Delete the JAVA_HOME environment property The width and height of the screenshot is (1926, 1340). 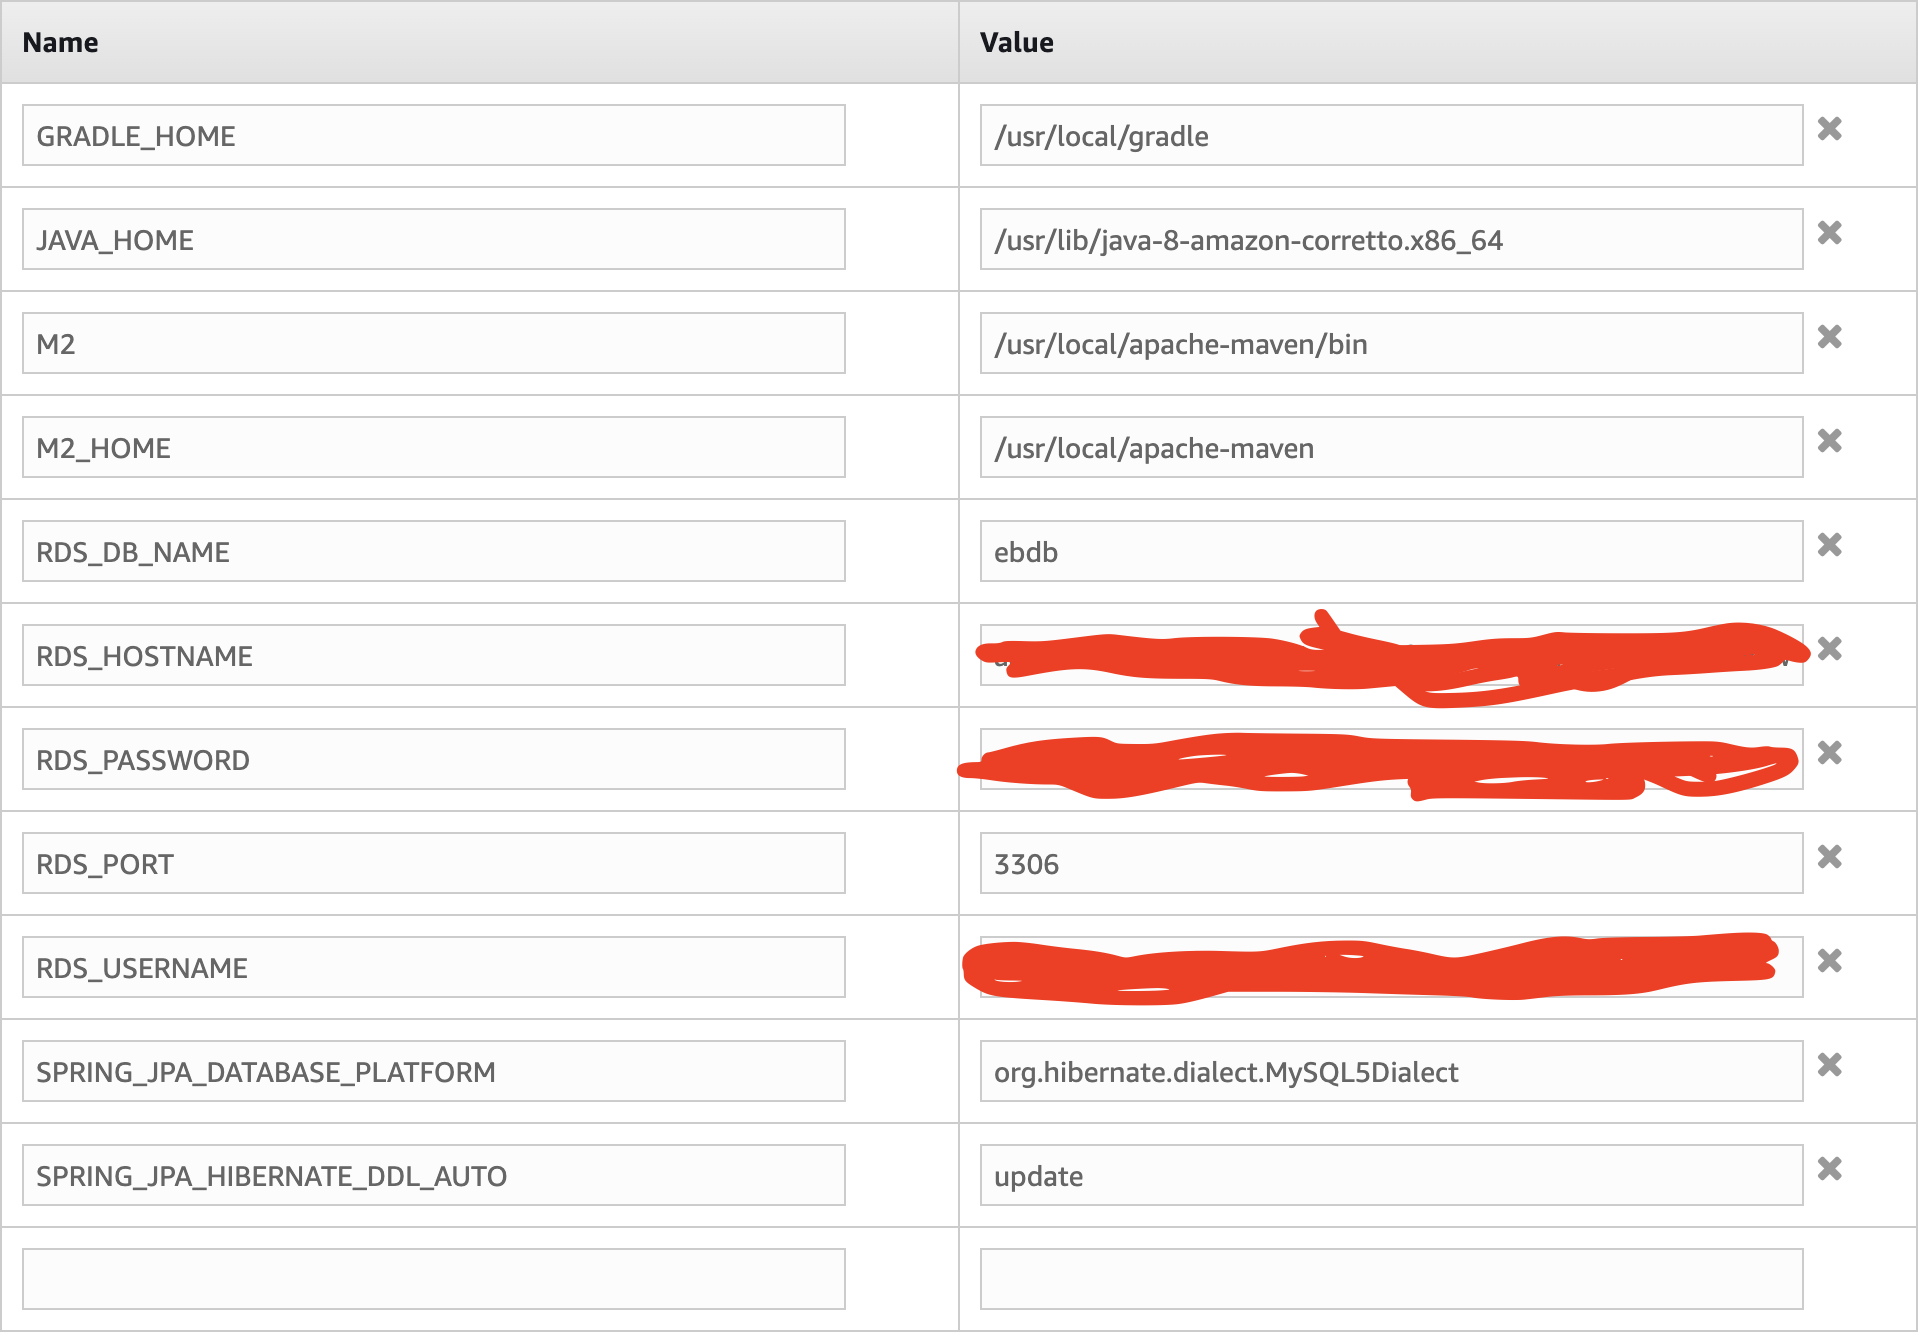1829,233
